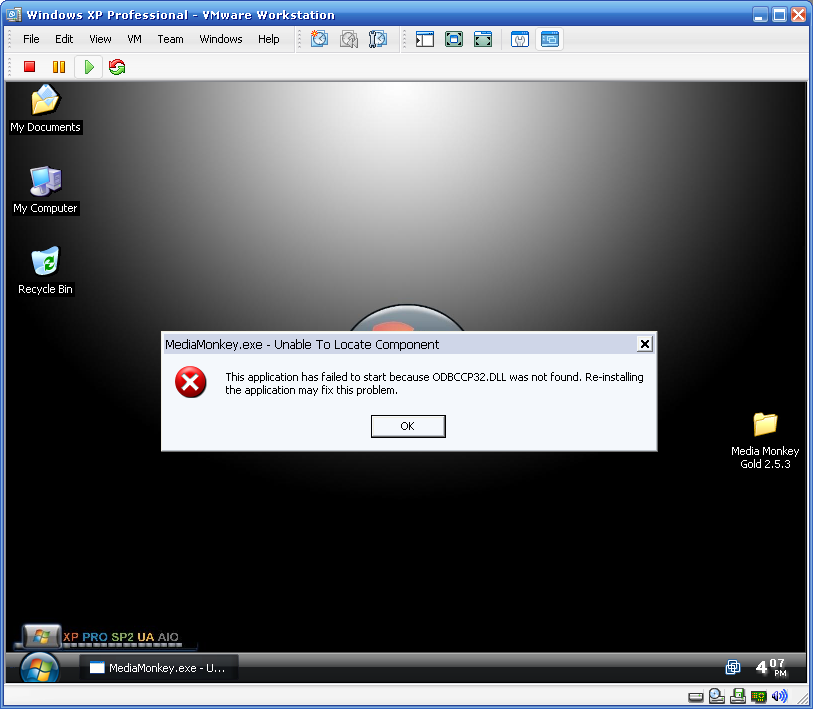Viewport: 813px width, 709px height.
Task: Click the green Power On play button
Action: coord(89,67)
